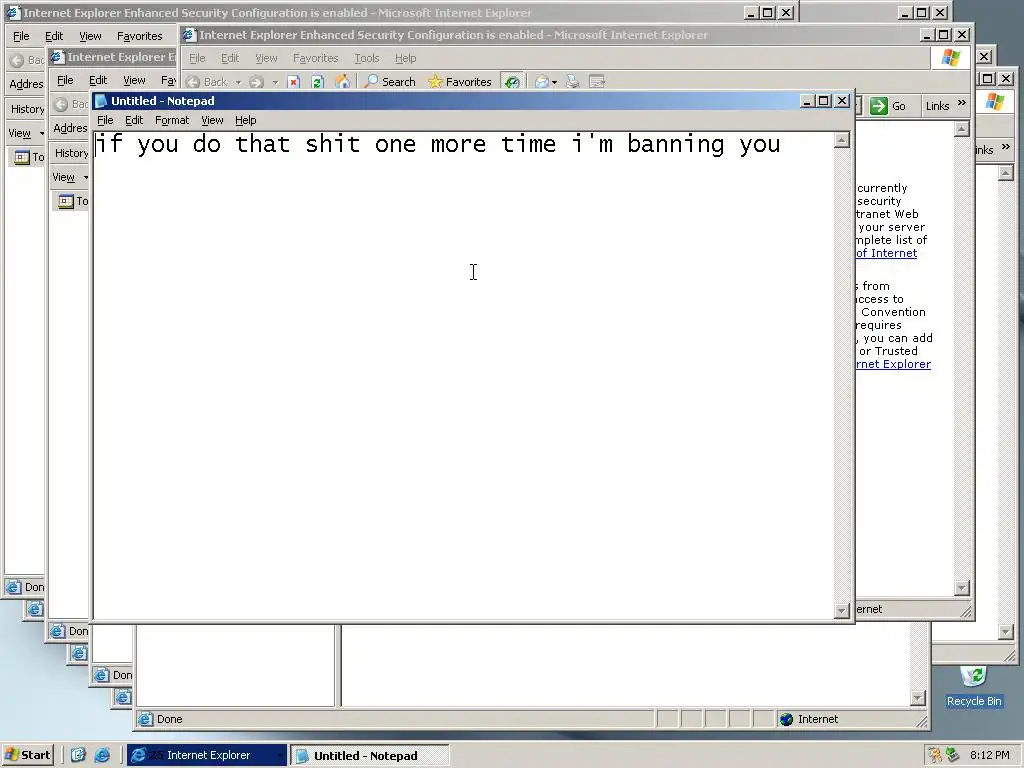Open the Mail button dropdown arrow
The height and width of the screenshot is (768, 1024).
click(x=554, y=82)
